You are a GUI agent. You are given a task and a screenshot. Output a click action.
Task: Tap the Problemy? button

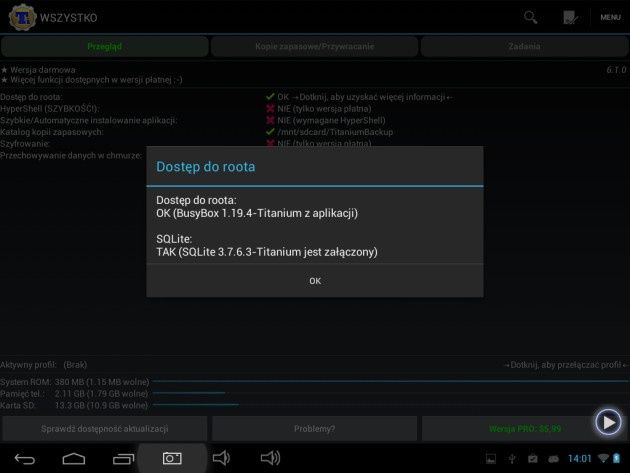click(x=314, y=429)
